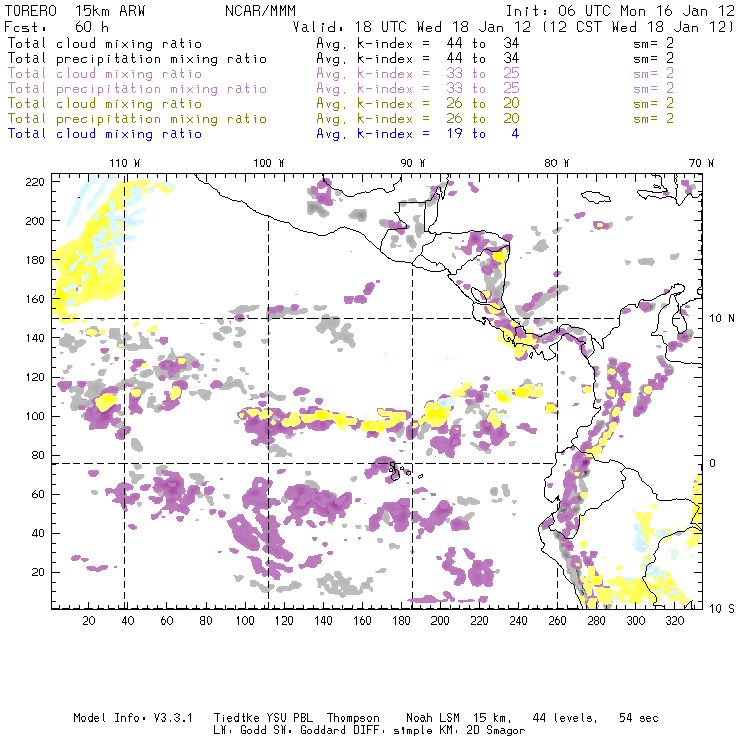Click the "Init: 06 UTC Mon 16 Jan 12" text
This screenshot has width=740, height=740.
coord(621,10)
